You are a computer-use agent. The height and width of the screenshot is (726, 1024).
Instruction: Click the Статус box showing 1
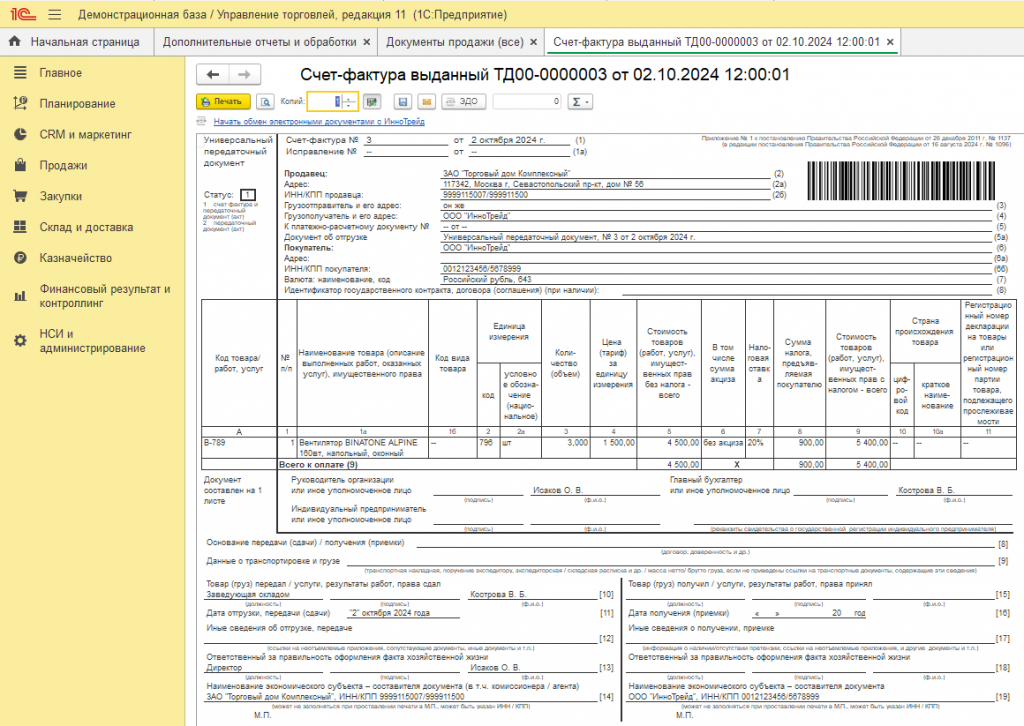248,195
